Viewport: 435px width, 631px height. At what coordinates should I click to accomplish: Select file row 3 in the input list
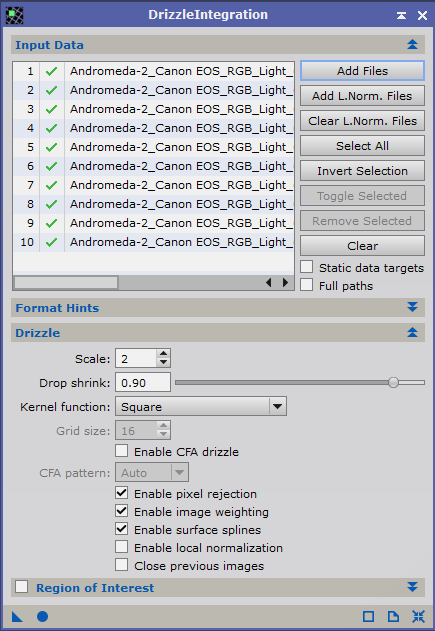(x=153, y=109)
